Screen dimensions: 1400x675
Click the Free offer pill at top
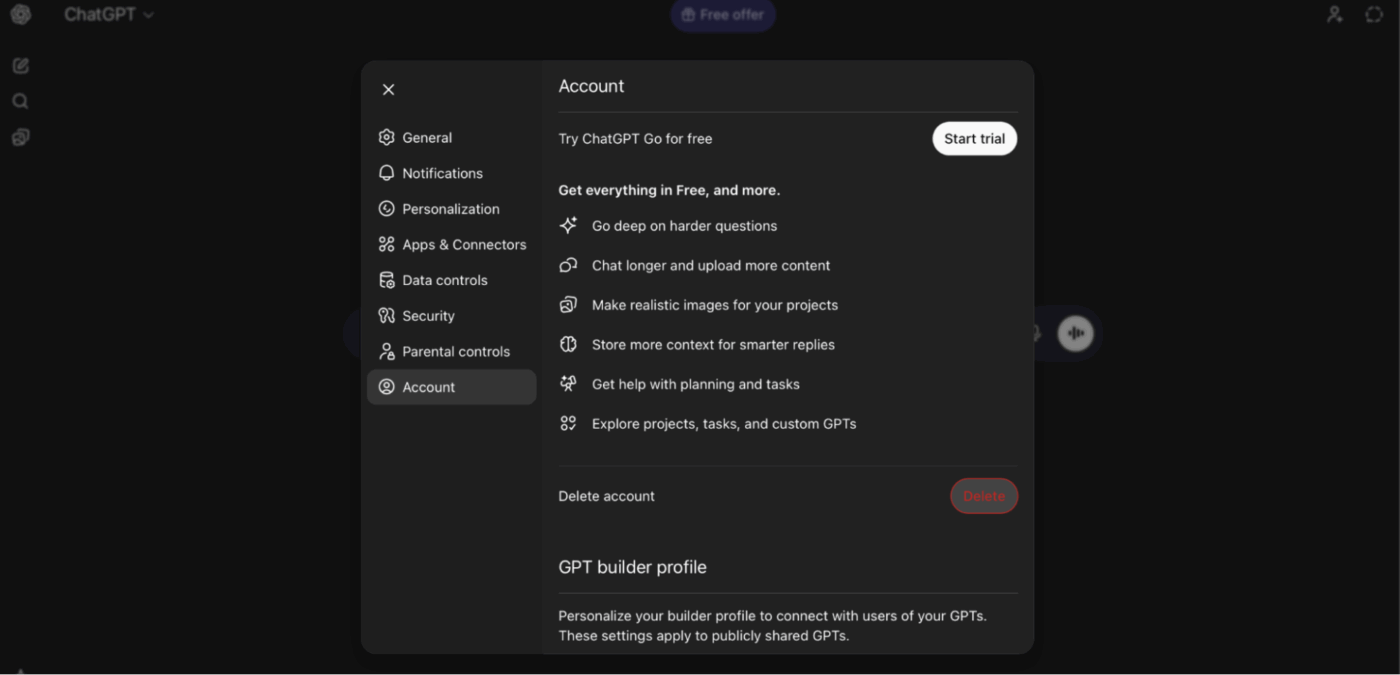click(722, 15)
